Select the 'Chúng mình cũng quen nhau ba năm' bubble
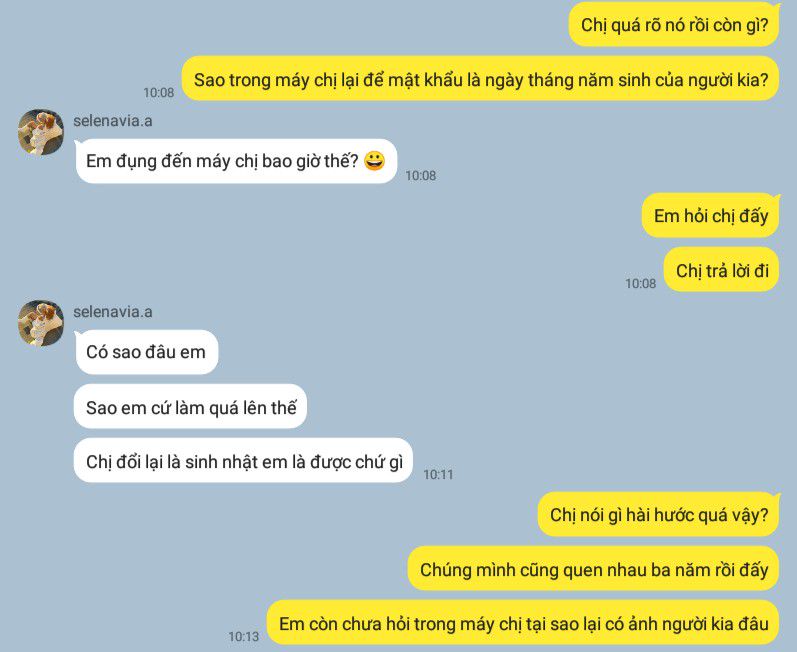The image size is (797, 652). point(594,569)
